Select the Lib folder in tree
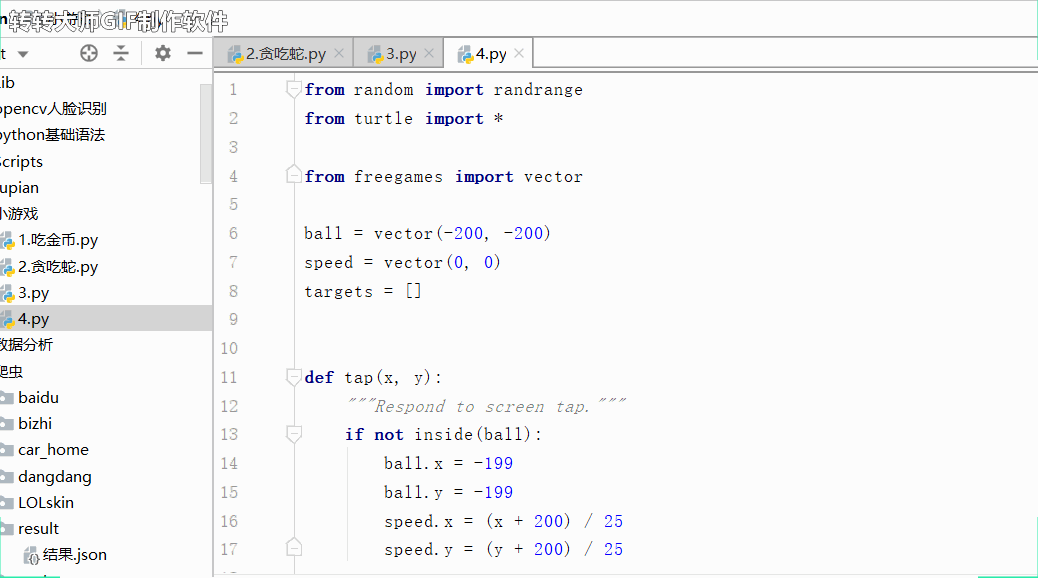 (x=7, y=82)
